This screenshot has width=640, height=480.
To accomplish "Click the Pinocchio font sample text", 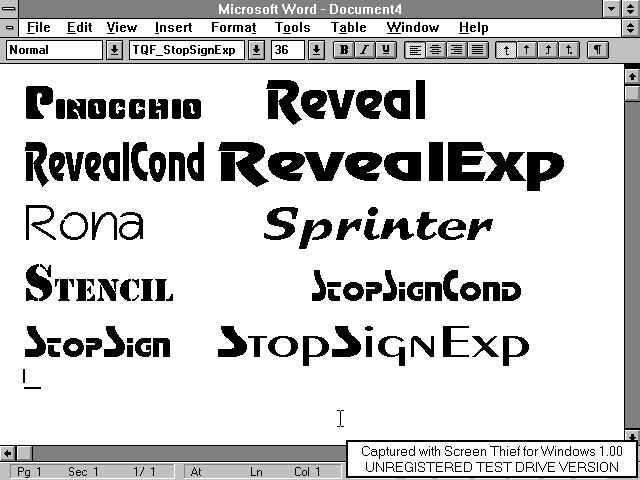I will pos(113,102).
